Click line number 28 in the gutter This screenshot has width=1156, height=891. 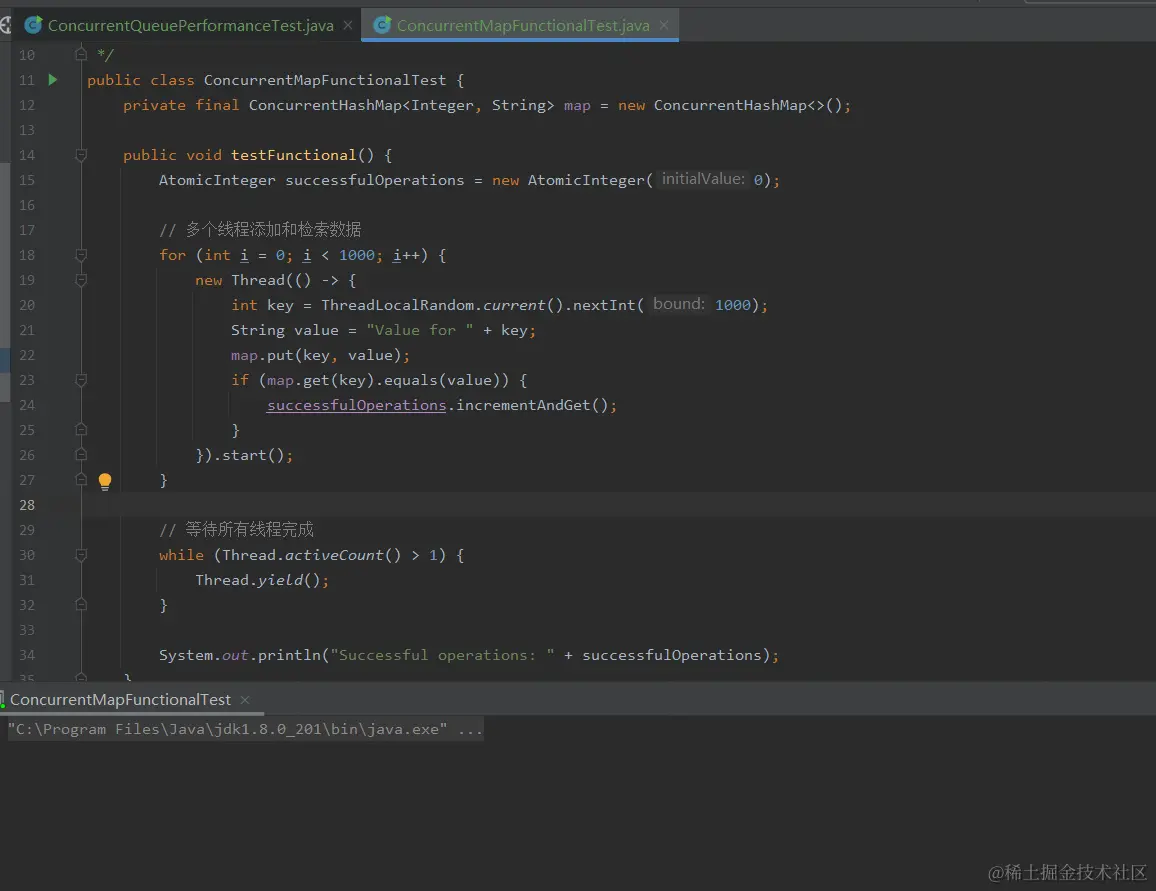(x=27, y=505)
